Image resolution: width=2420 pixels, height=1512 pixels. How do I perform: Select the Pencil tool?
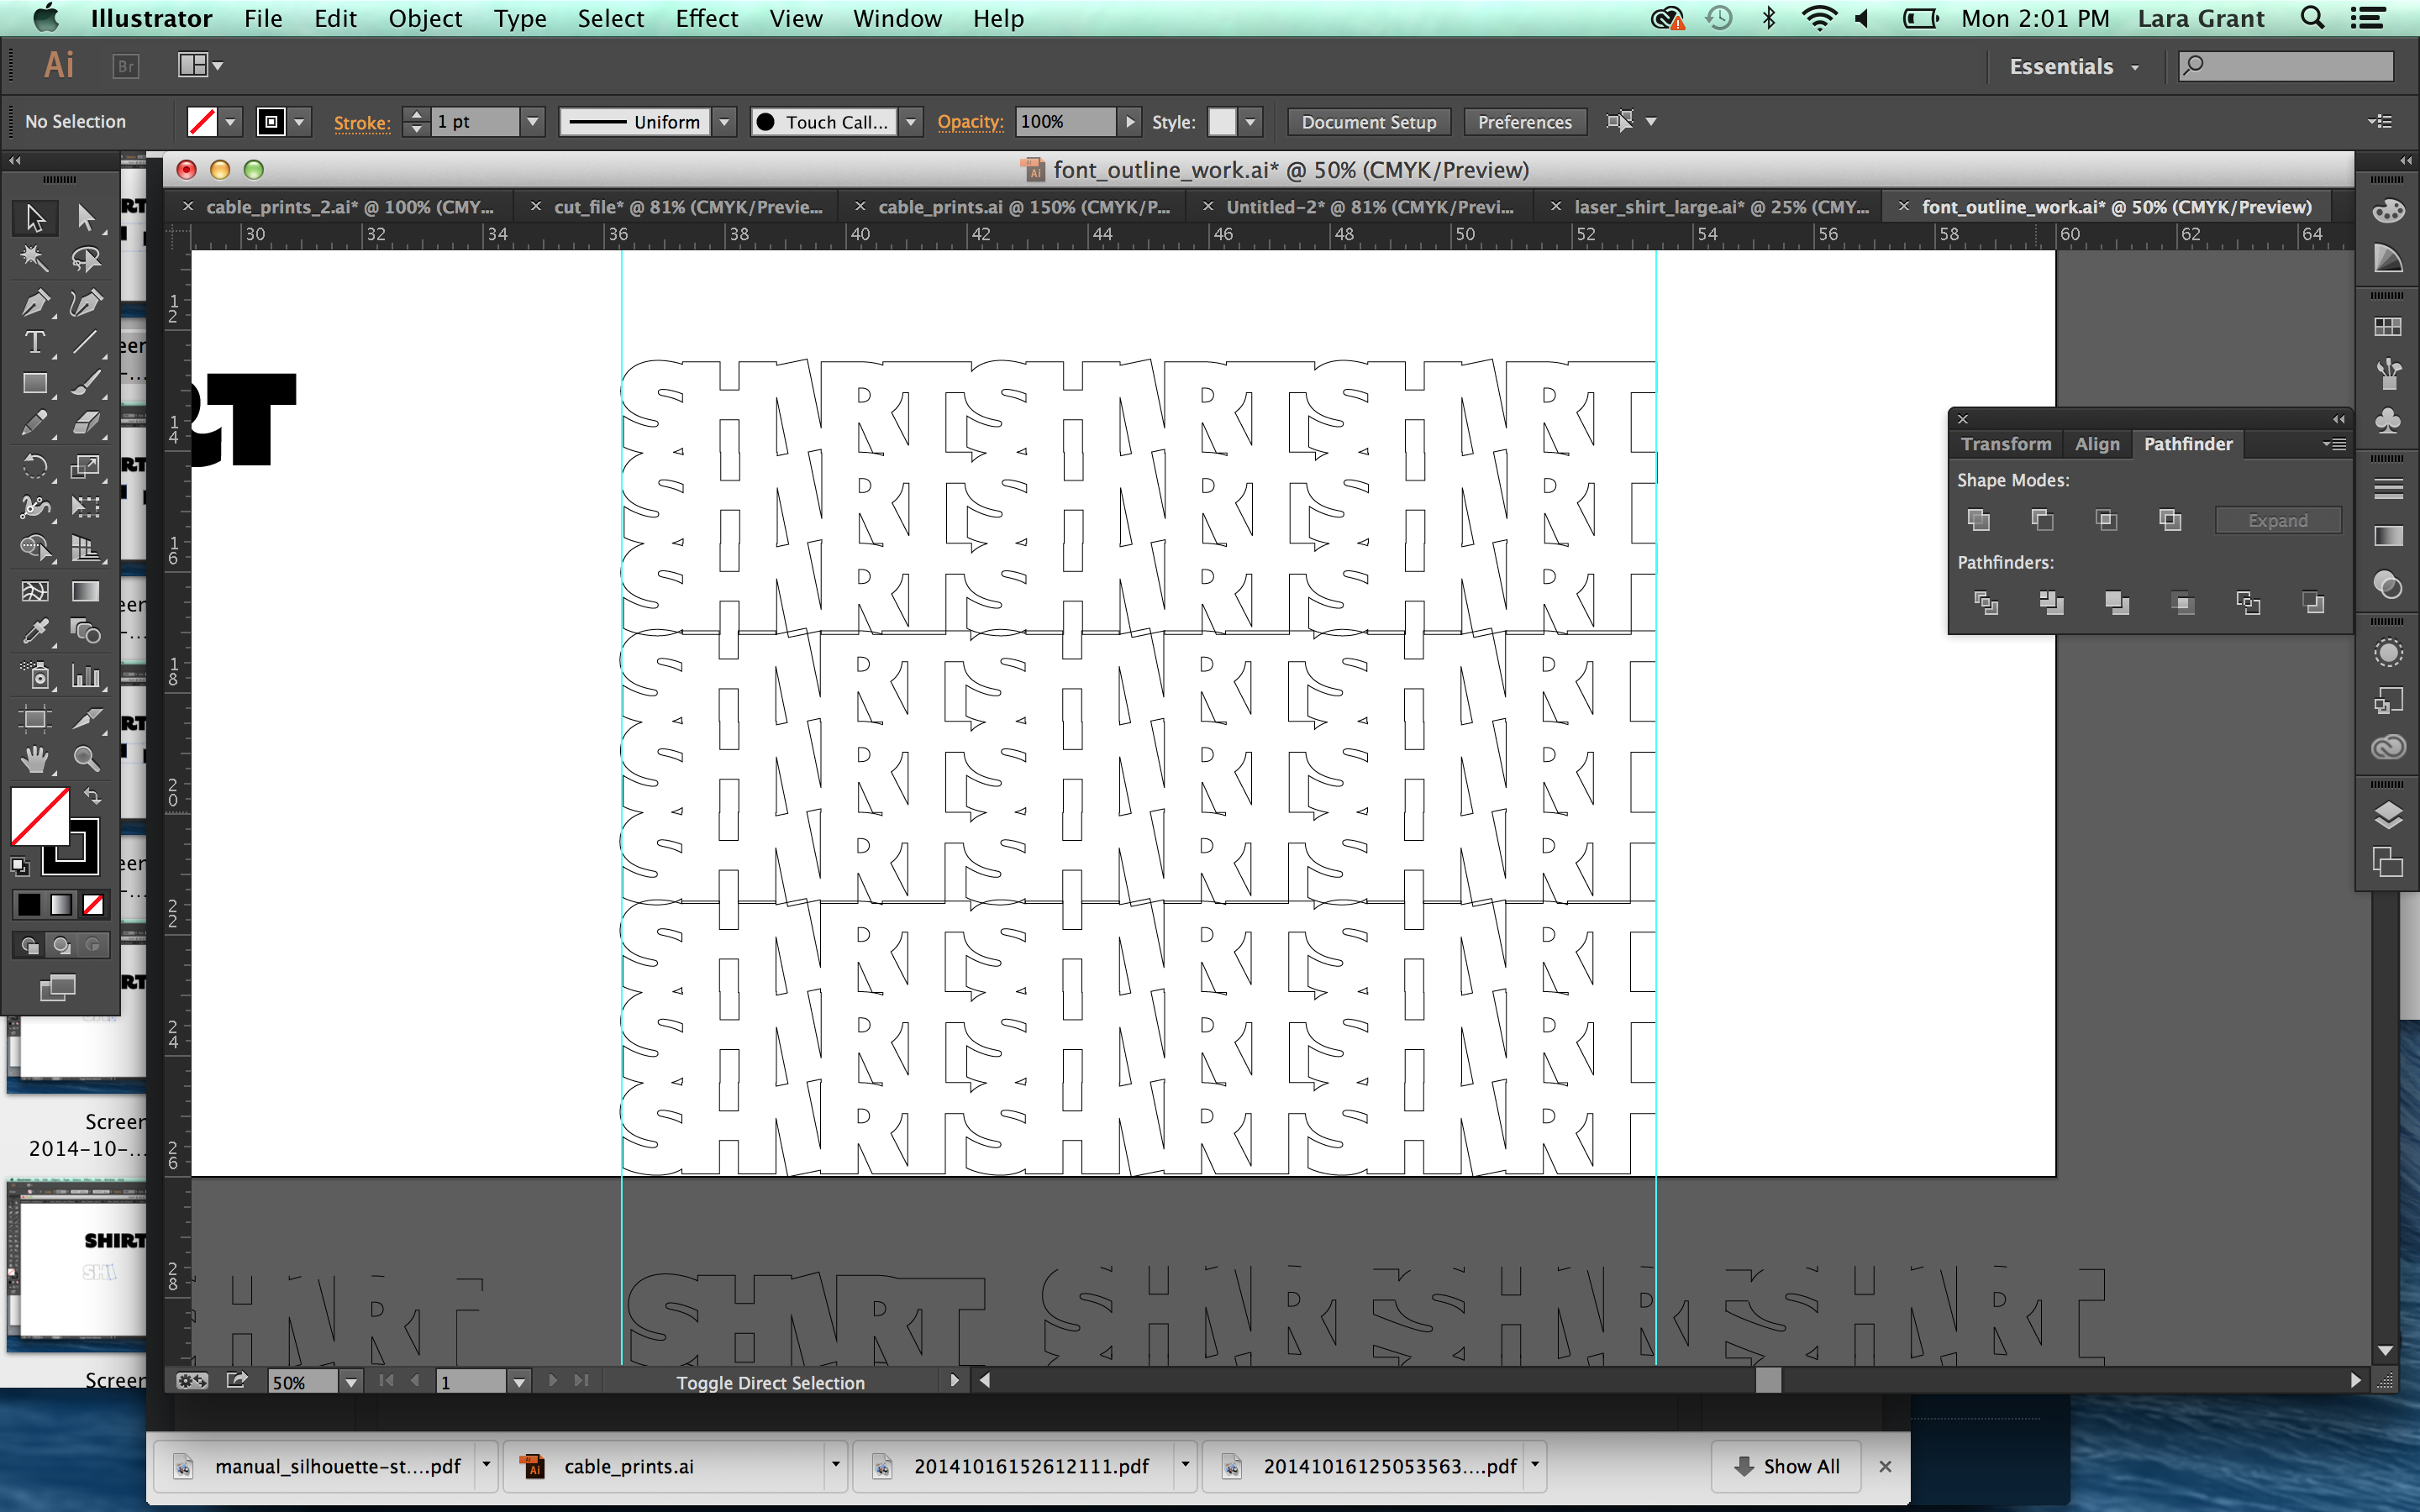click(x=35, y=424)
